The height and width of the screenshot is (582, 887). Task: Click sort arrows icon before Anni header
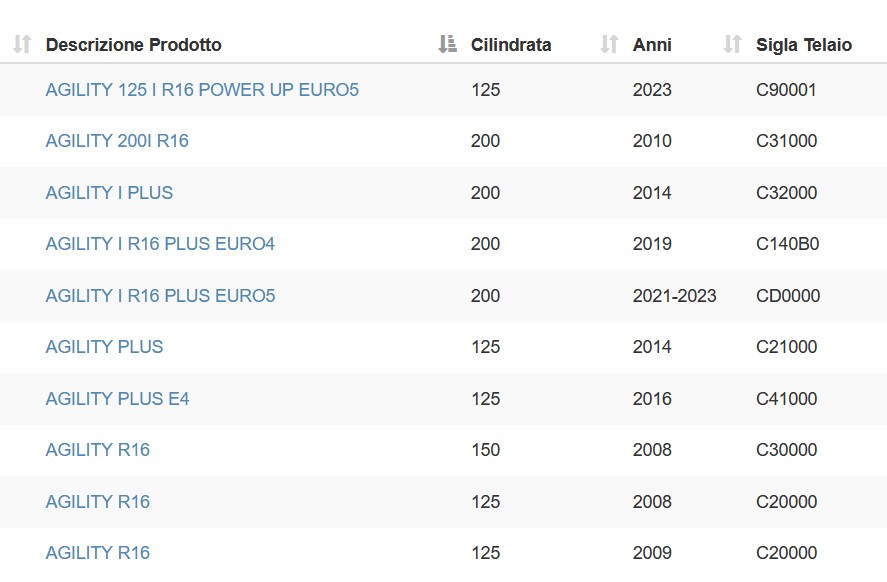coord(609,44)
